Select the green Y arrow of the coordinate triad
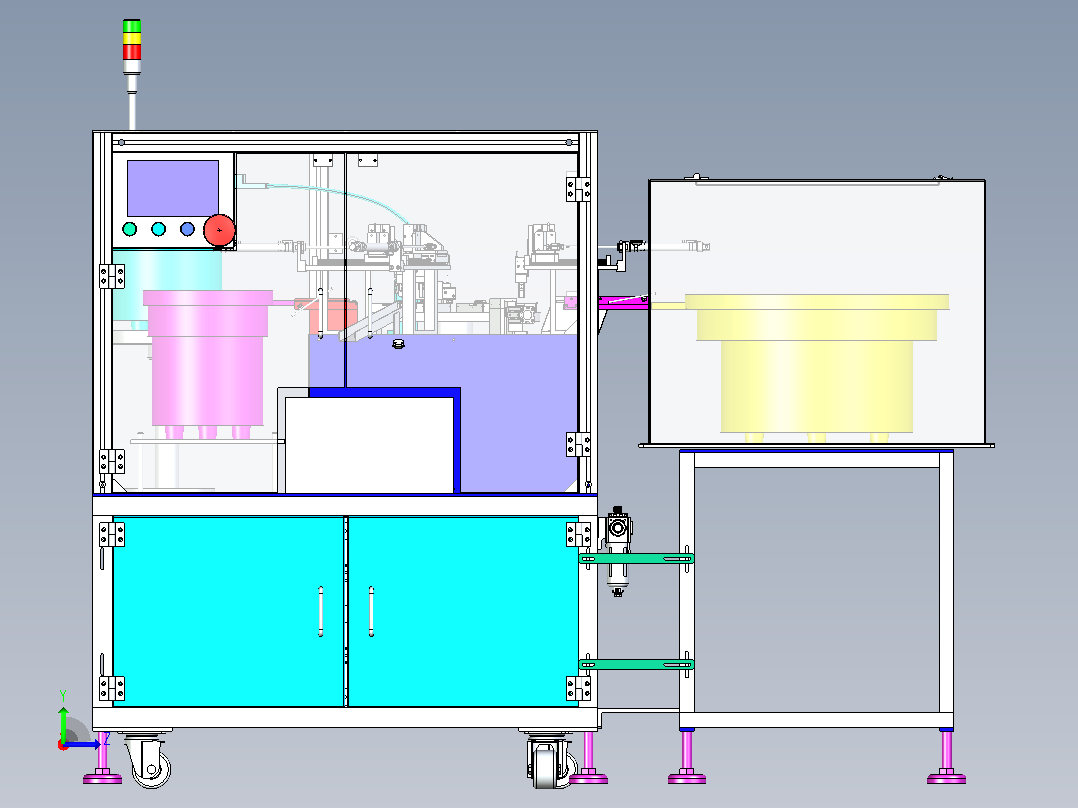The height and width of the screenshot is (808, 1078). (x=63, y=725)
